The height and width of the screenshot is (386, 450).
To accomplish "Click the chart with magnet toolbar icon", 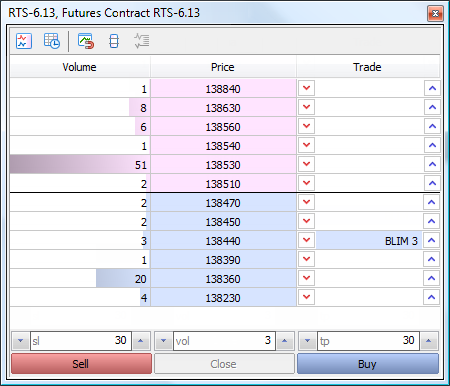I will point(86,41).
